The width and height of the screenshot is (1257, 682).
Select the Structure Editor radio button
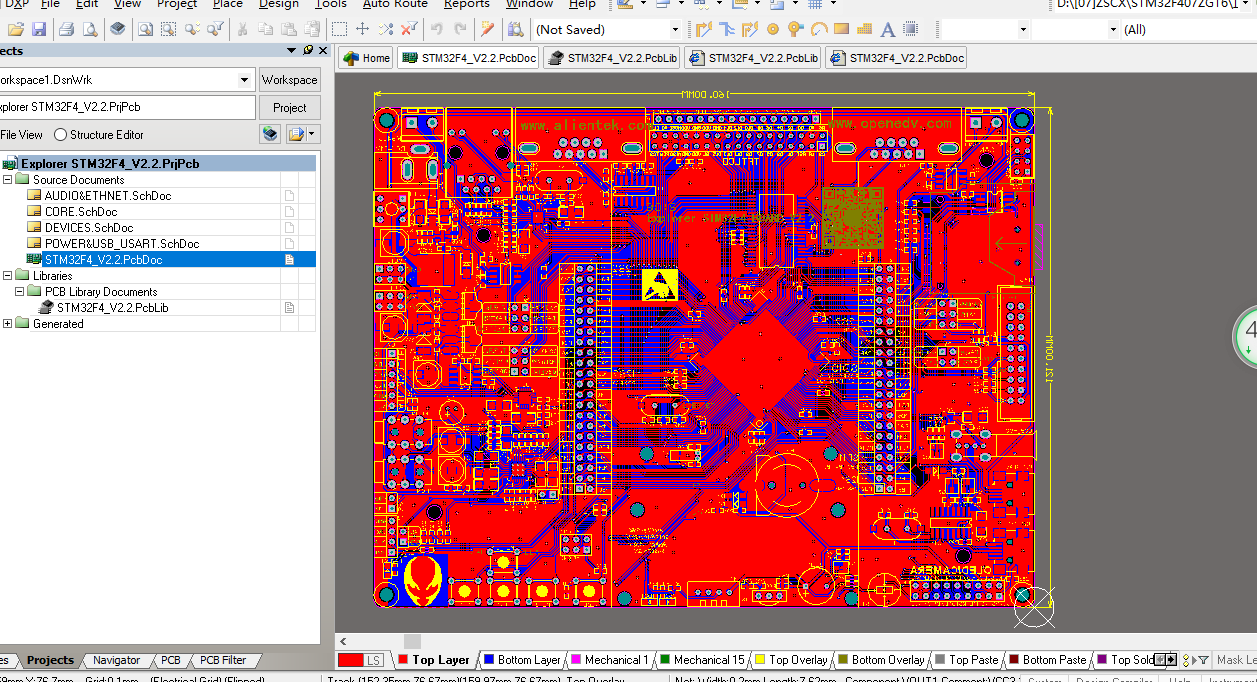61,135
